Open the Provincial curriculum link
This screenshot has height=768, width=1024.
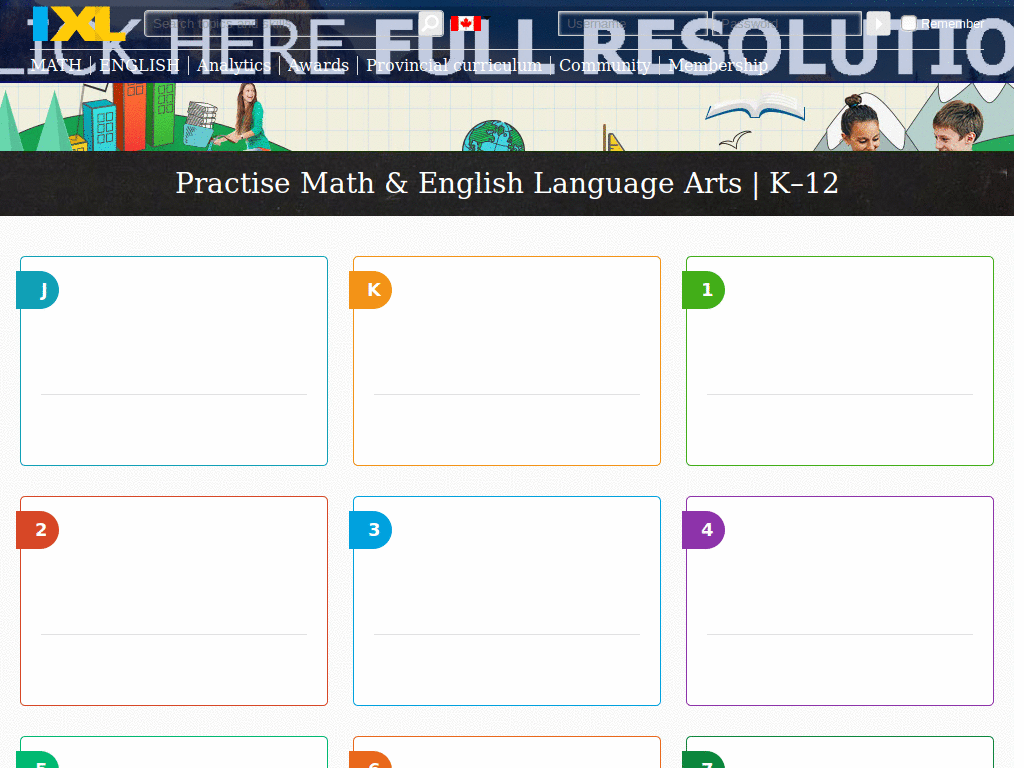[x=454, y=65]
